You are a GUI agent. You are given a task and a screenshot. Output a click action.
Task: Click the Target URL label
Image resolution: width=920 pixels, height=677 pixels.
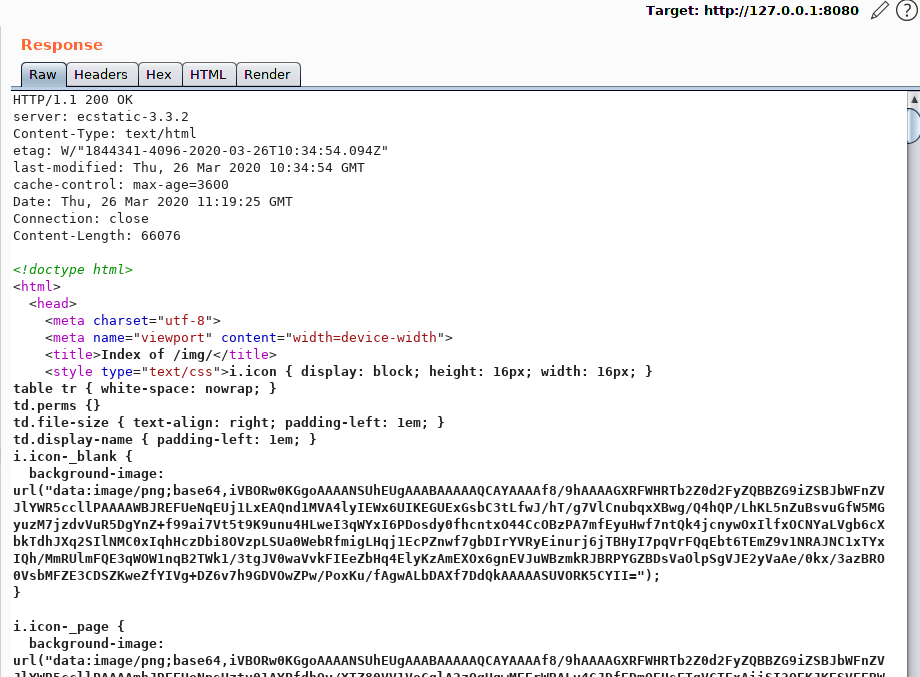pyautogui.click(x=752, y=11)
